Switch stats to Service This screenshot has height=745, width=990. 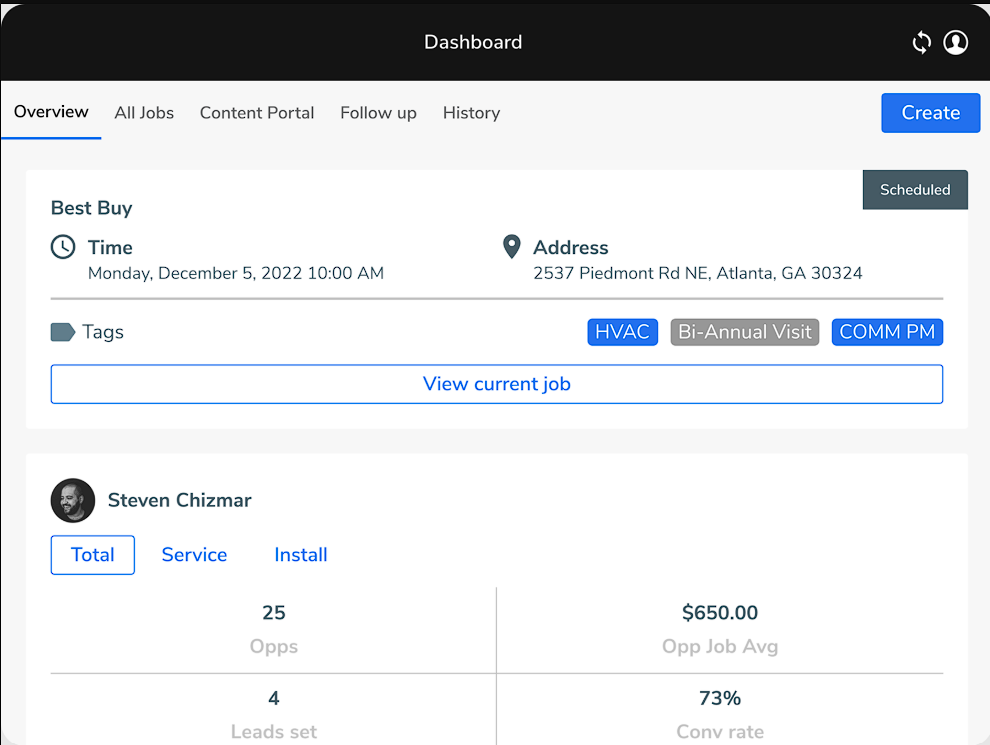click(194, 554)
